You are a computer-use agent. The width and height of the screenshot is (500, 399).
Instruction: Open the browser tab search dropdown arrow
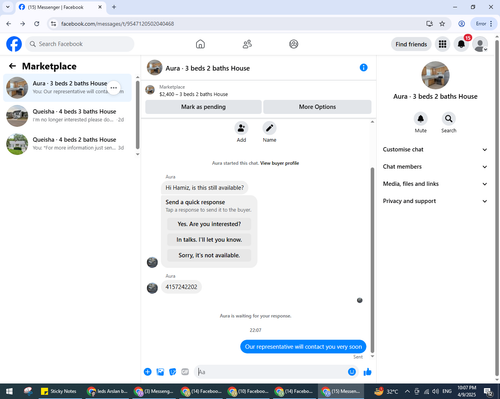(x=8, y=7)
